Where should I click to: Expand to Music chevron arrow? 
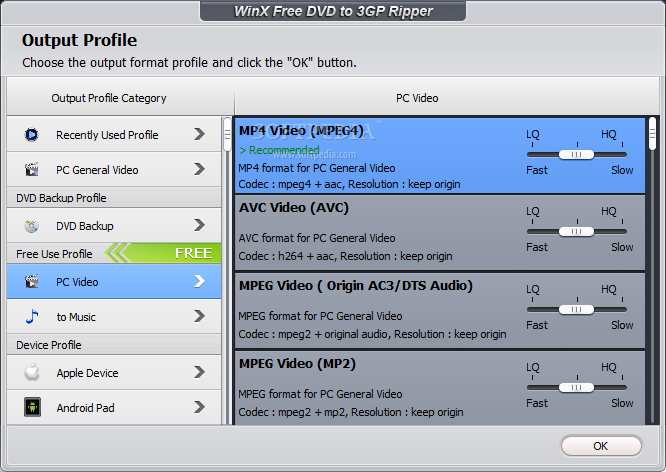click(199, 316)
